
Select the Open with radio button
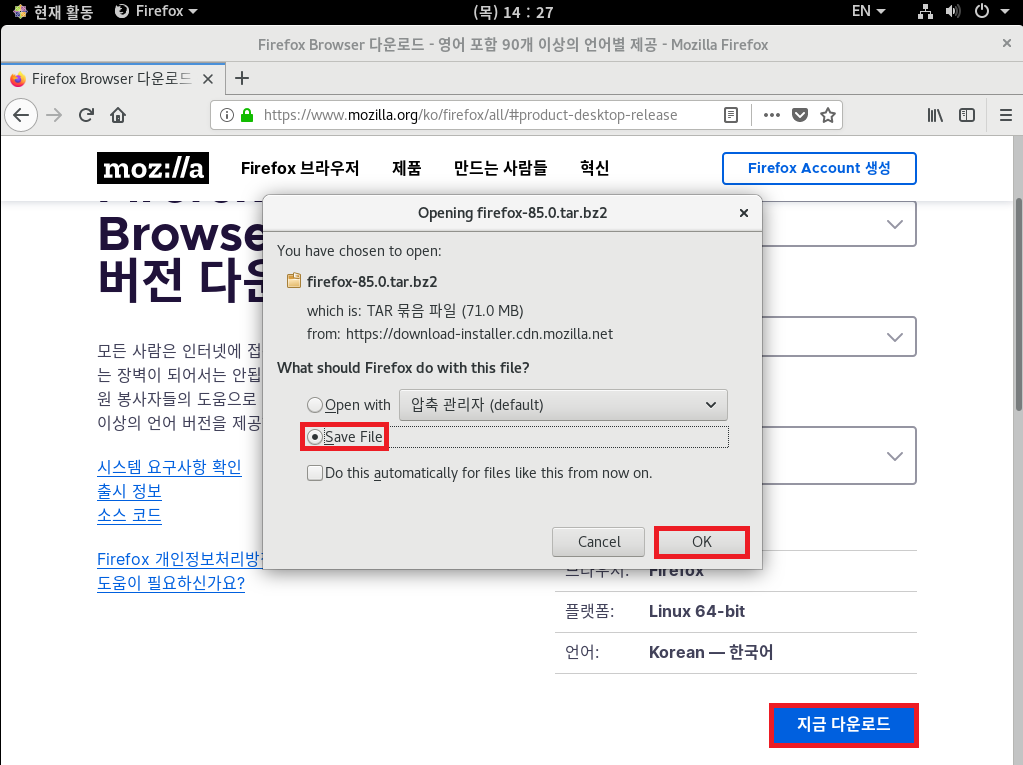314,405
